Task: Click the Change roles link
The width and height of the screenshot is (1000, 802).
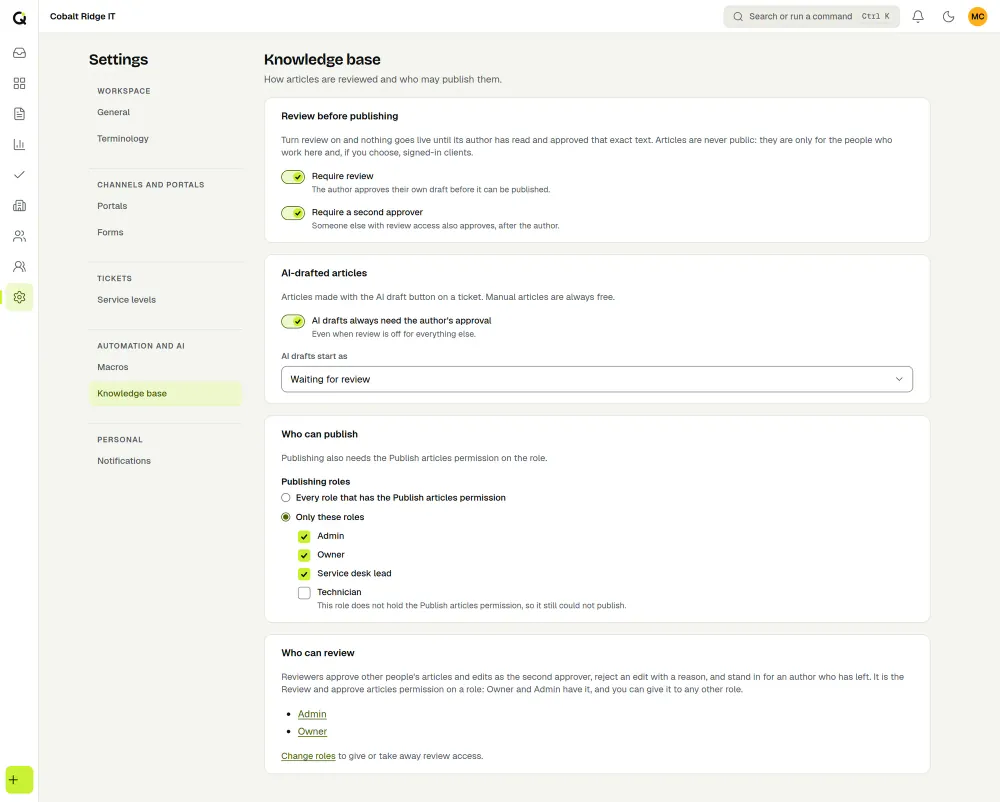Action: [308, 756]
